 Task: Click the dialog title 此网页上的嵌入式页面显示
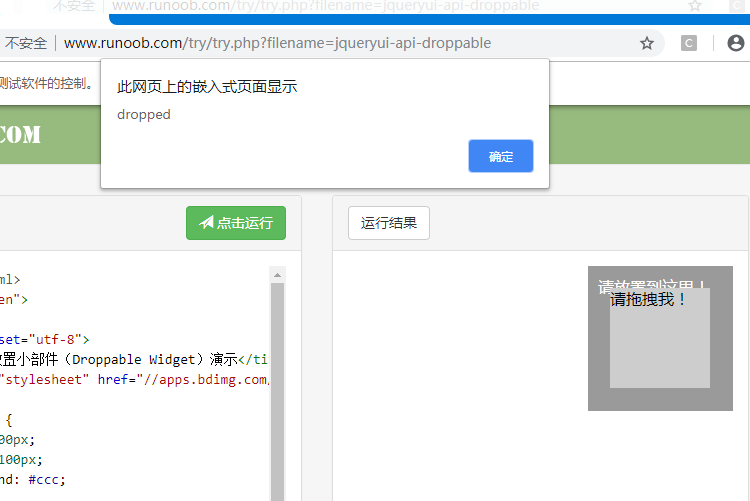coord(207,87)
